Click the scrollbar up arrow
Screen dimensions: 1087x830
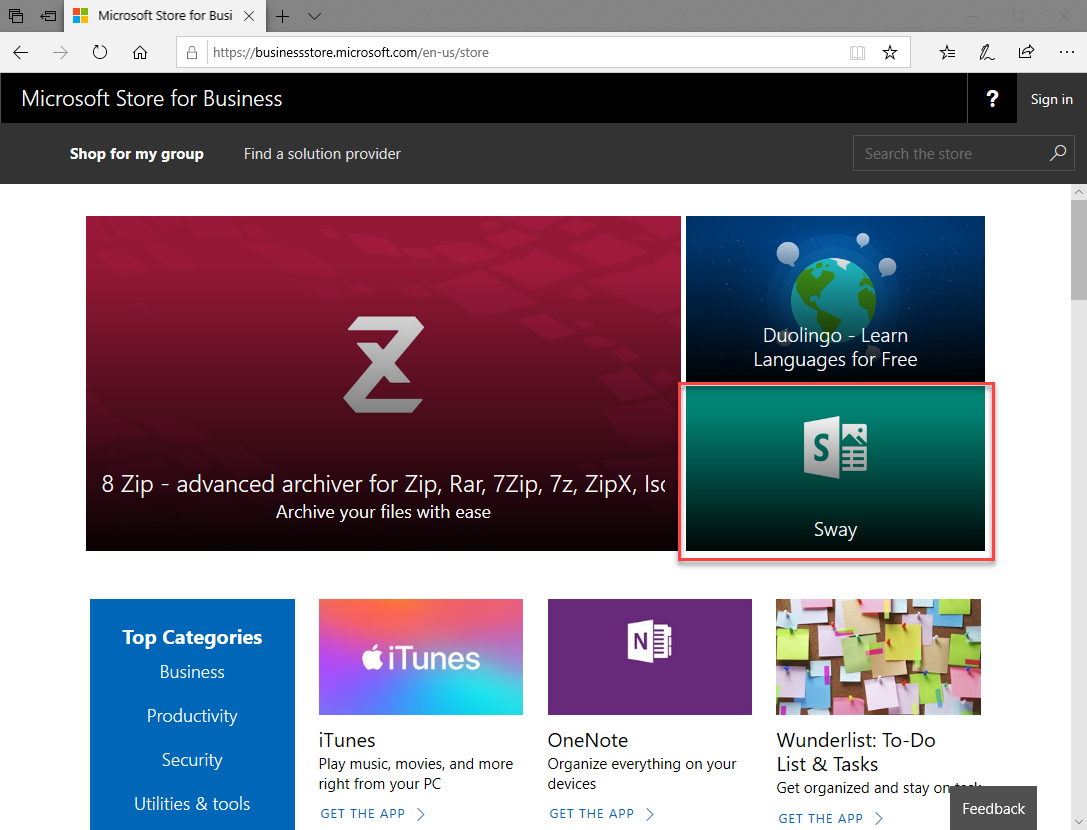click(1079, 192)
